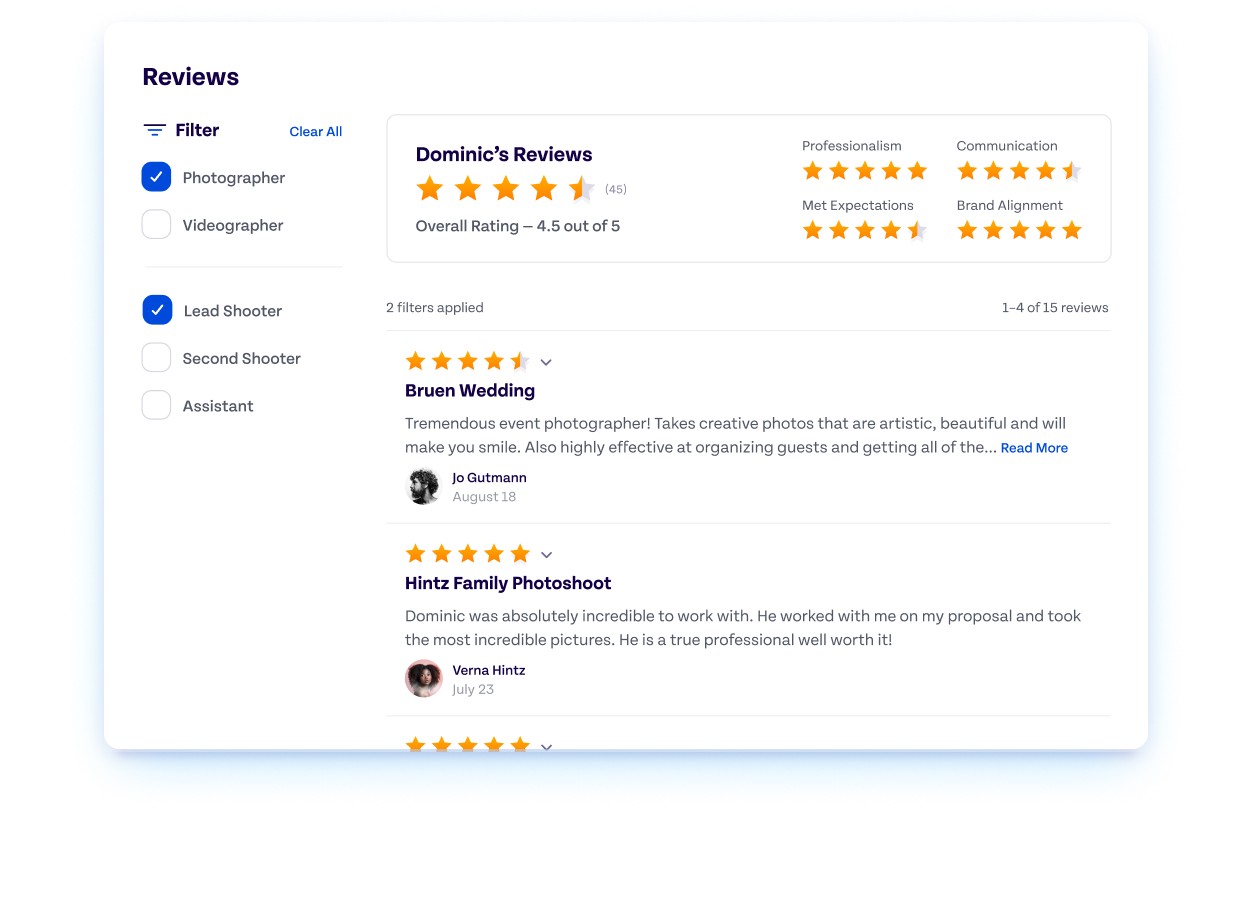
Task: Click the overall rating stars under Dominic's Reviews
Action: pyautogui.click(x=505, y=189)
